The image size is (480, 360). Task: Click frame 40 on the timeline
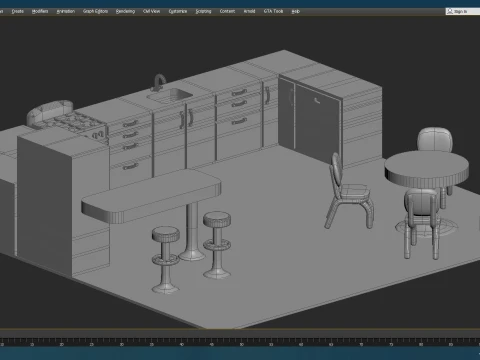click(x=182, y=344)
